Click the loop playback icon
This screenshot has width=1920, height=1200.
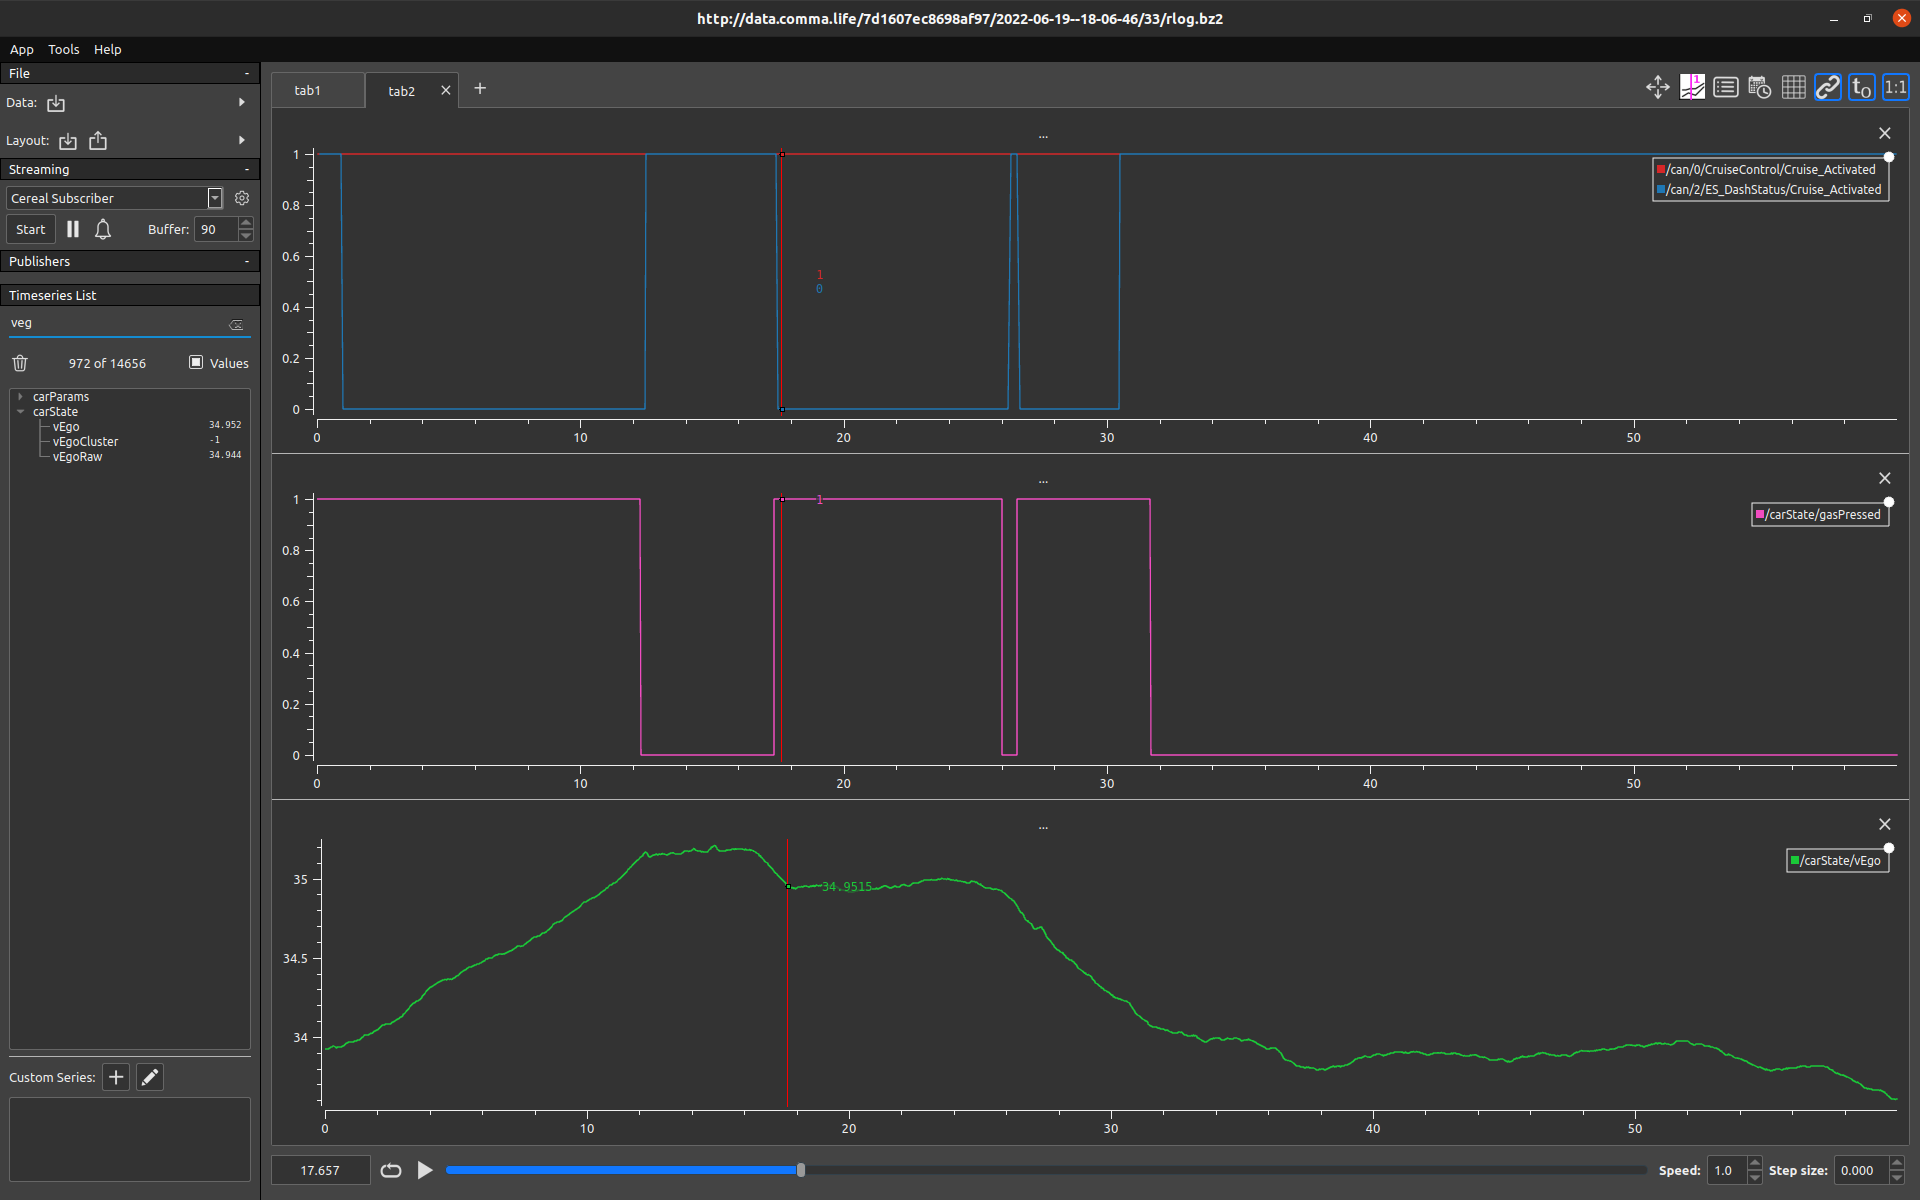391,1170
